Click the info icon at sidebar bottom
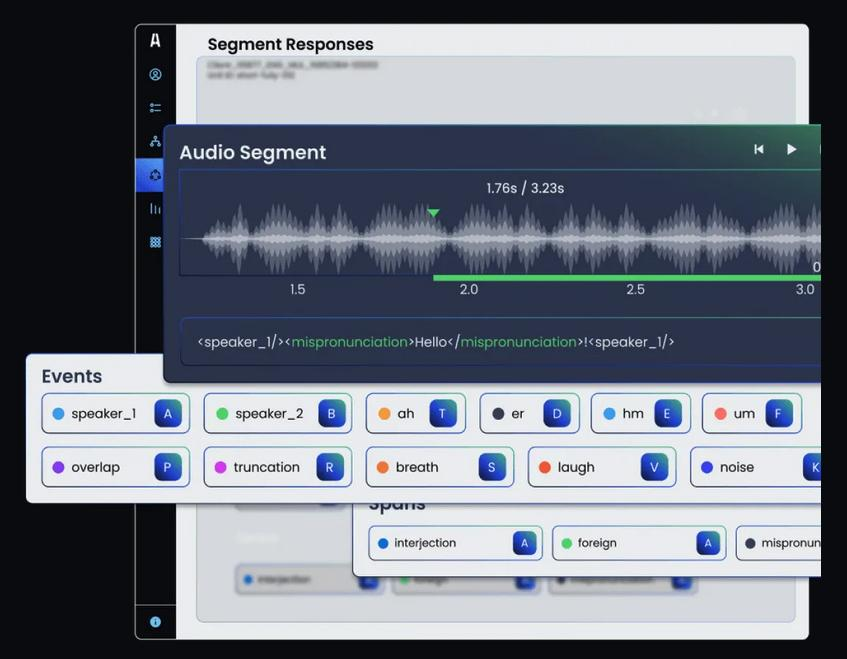Viewport: 847px width, 659px height. [155, 622]
